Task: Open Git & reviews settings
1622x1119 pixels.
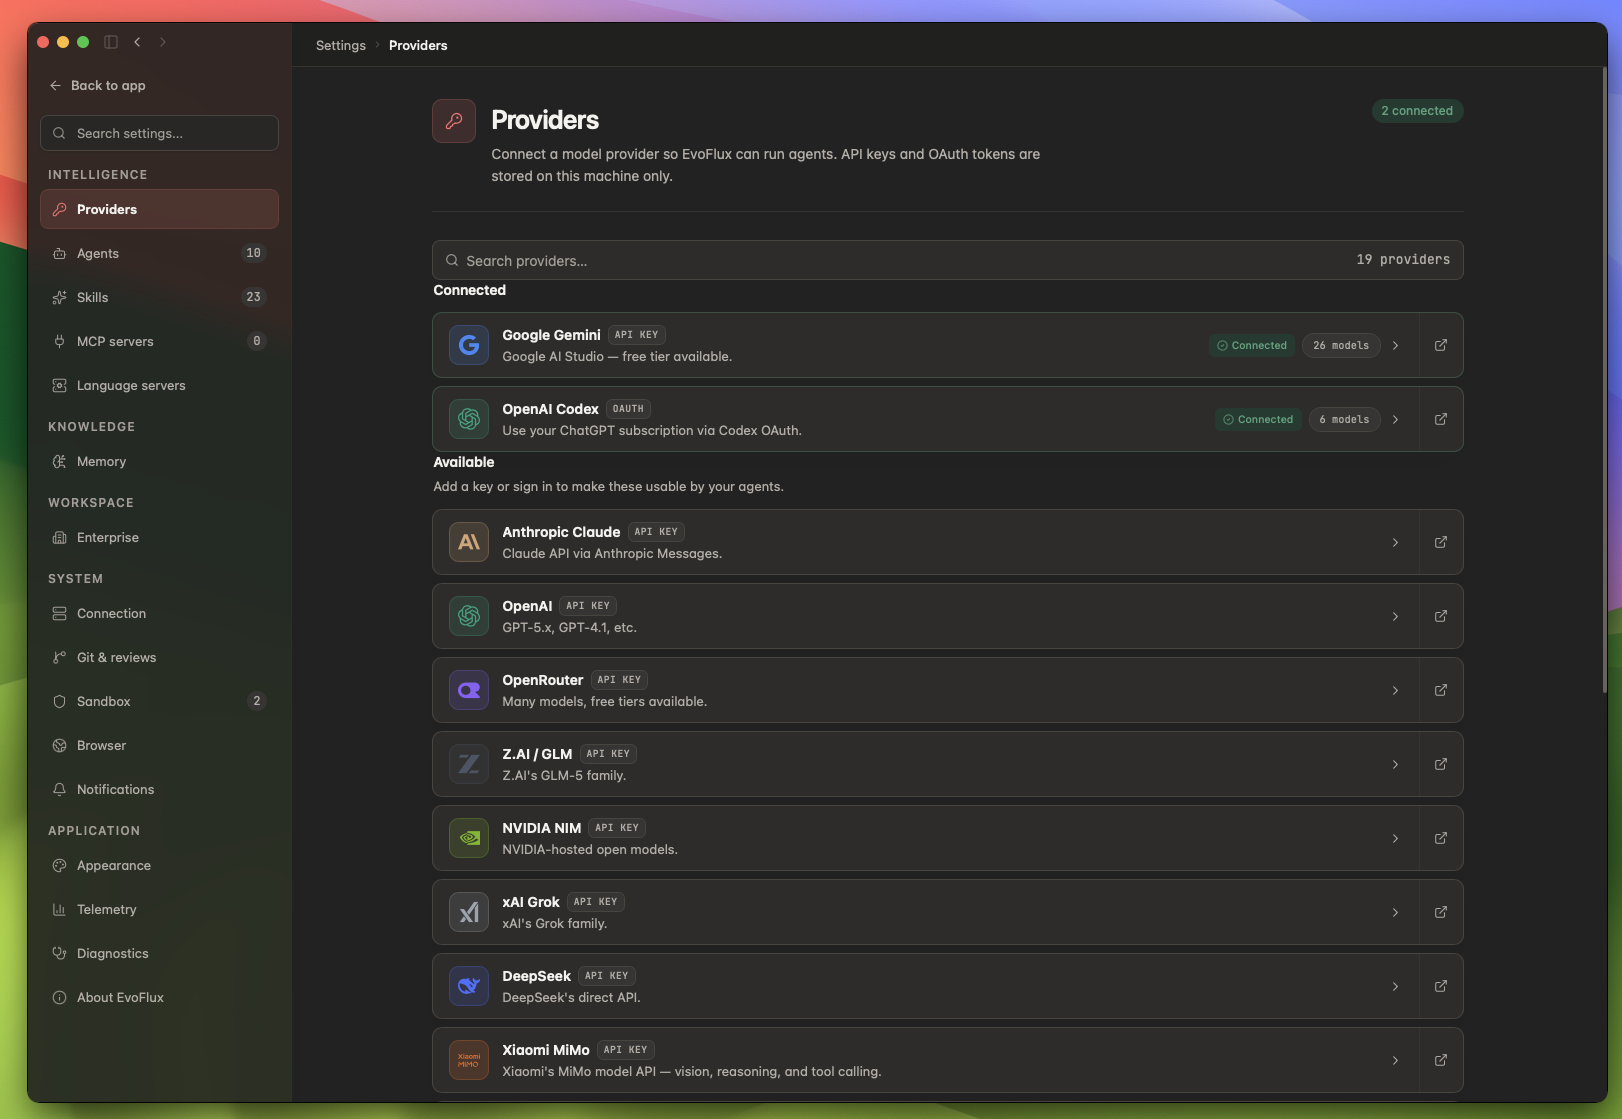Action: pyautogui.click(x=159, y=657)
